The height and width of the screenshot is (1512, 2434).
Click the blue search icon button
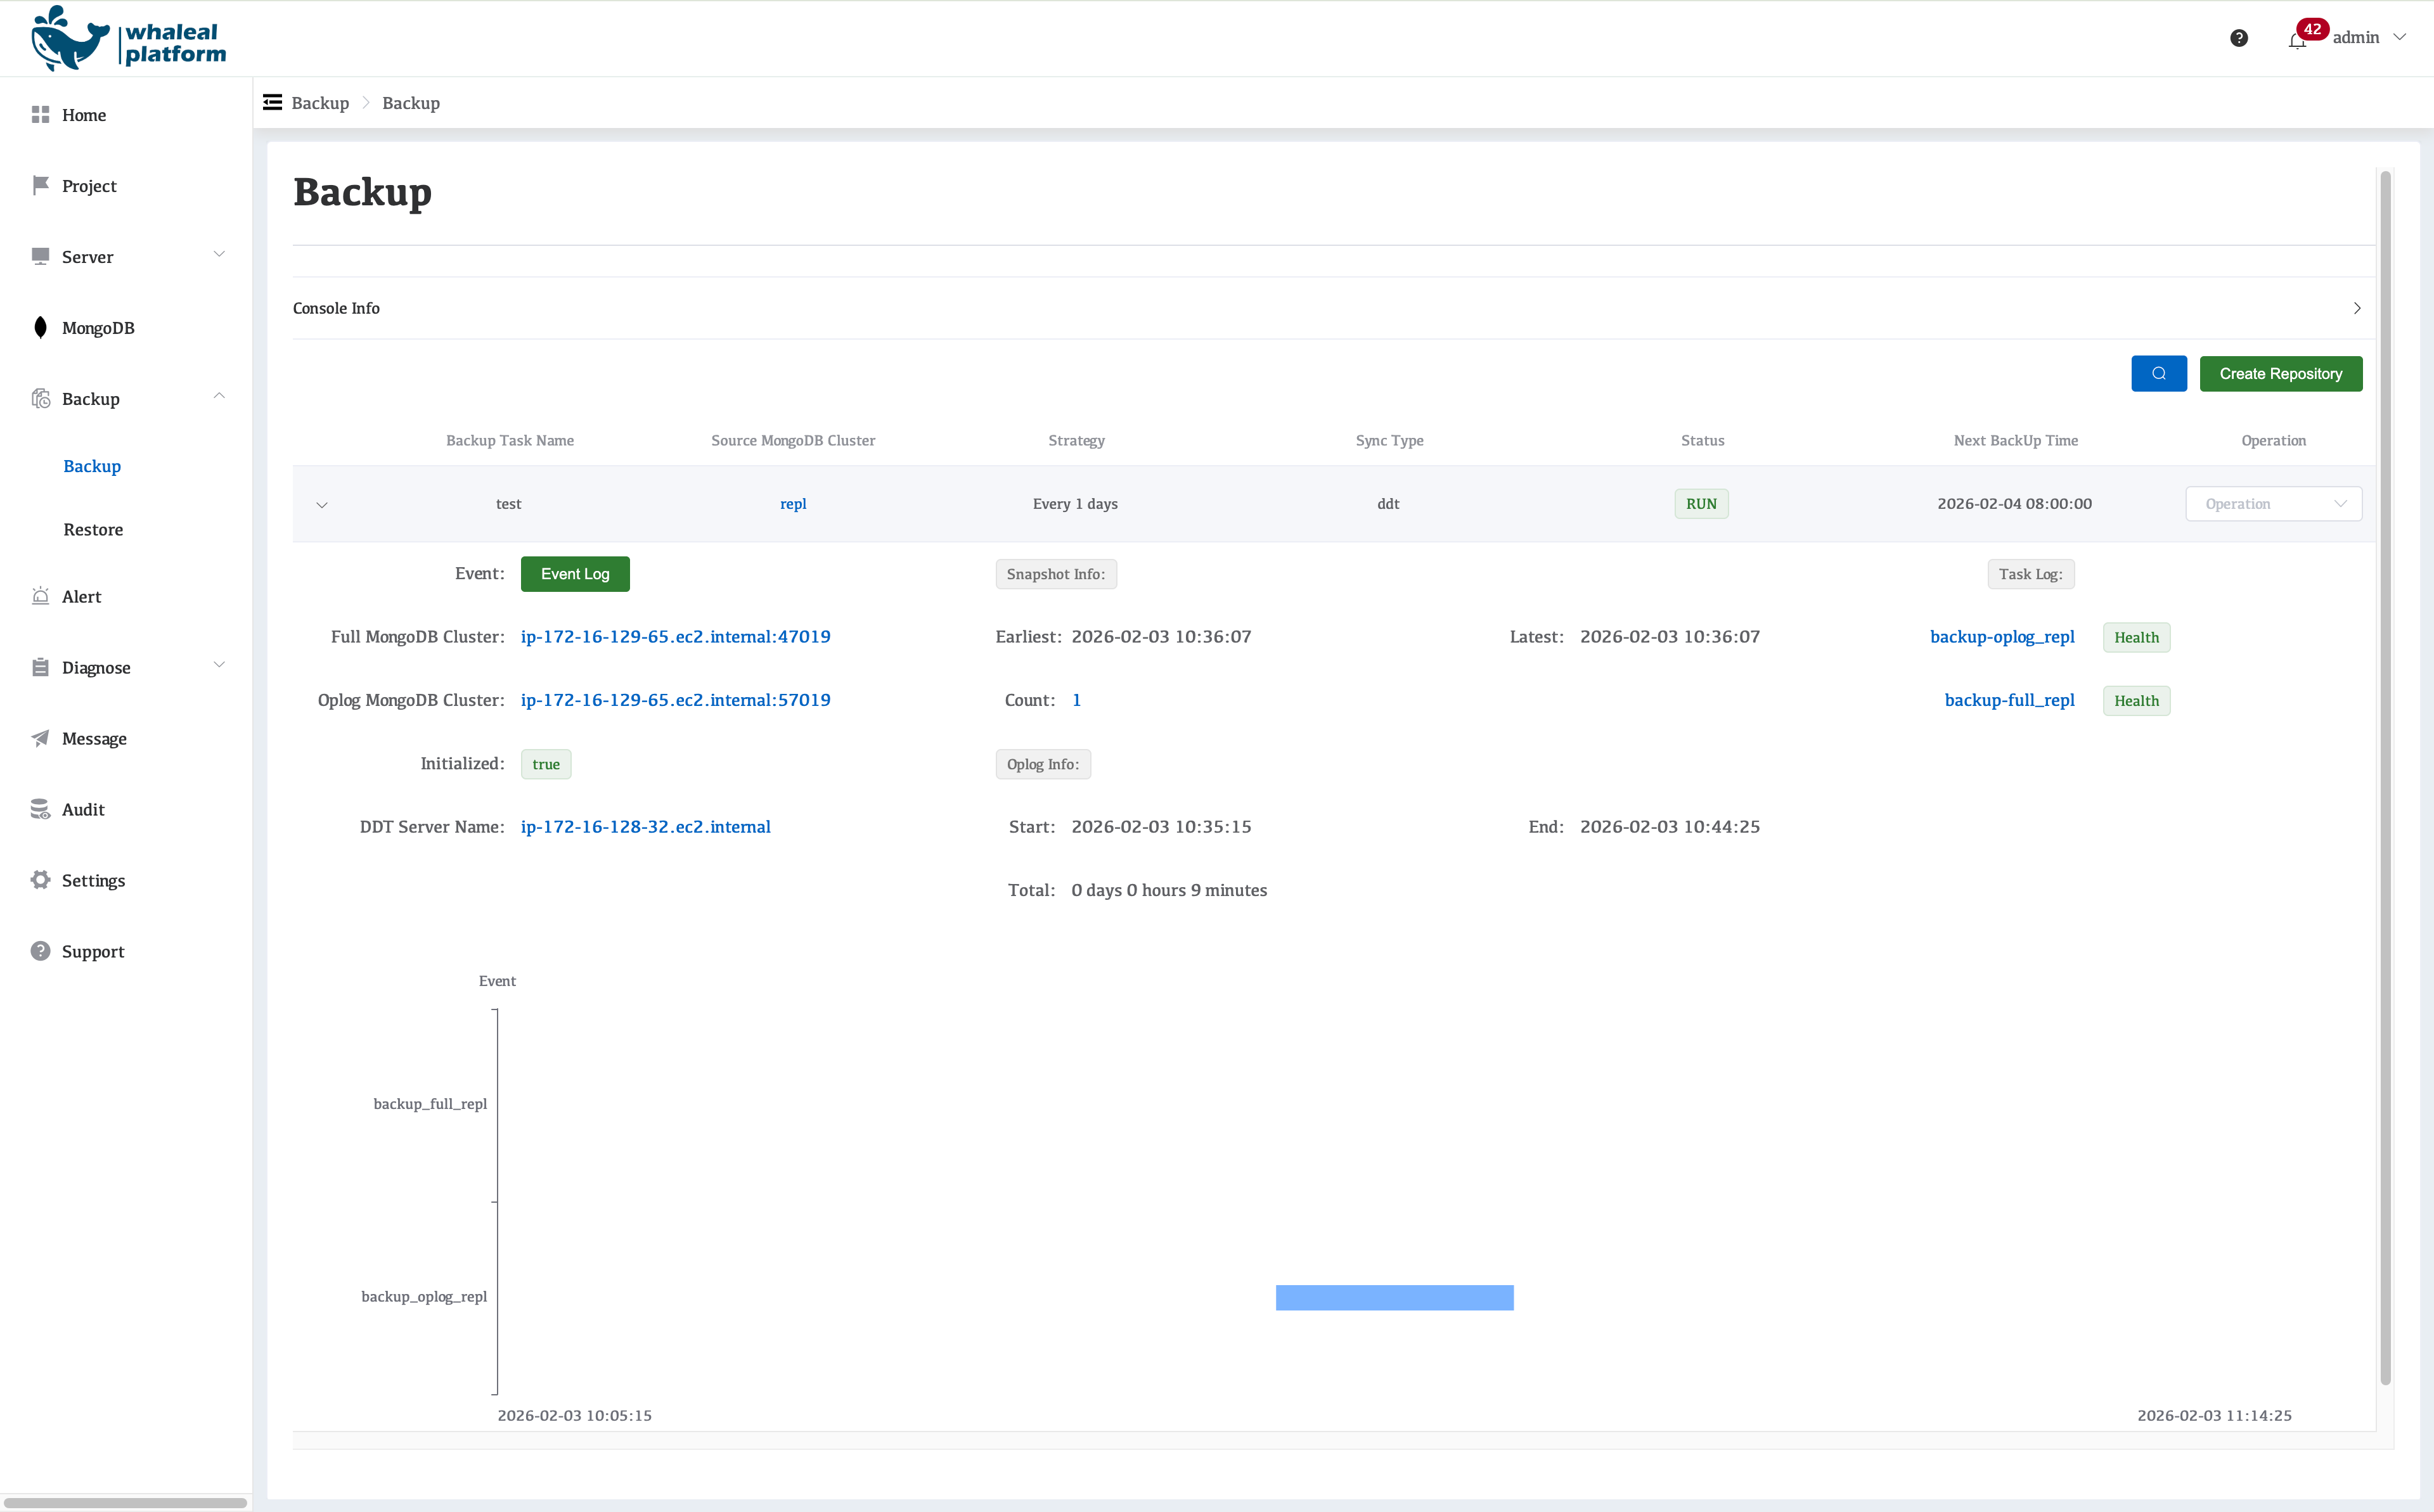pyautogui.click(x=2158, y=374)
